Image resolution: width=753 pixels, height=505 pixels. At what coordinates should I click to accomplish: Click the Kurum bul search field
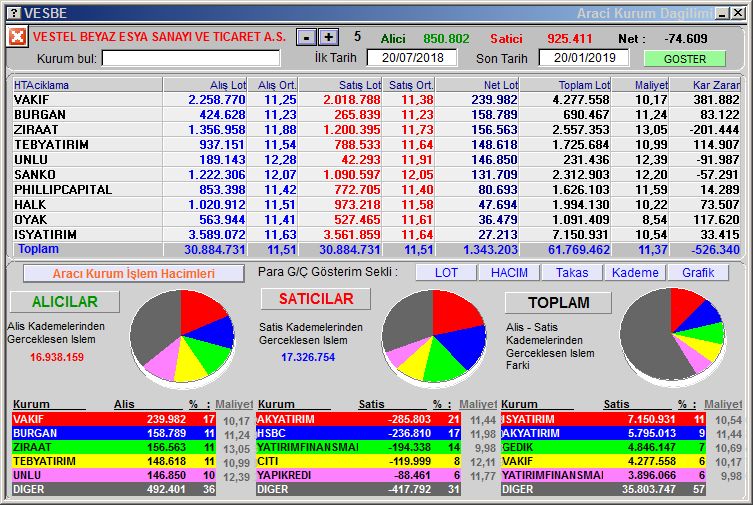click(x=191, y=59)
